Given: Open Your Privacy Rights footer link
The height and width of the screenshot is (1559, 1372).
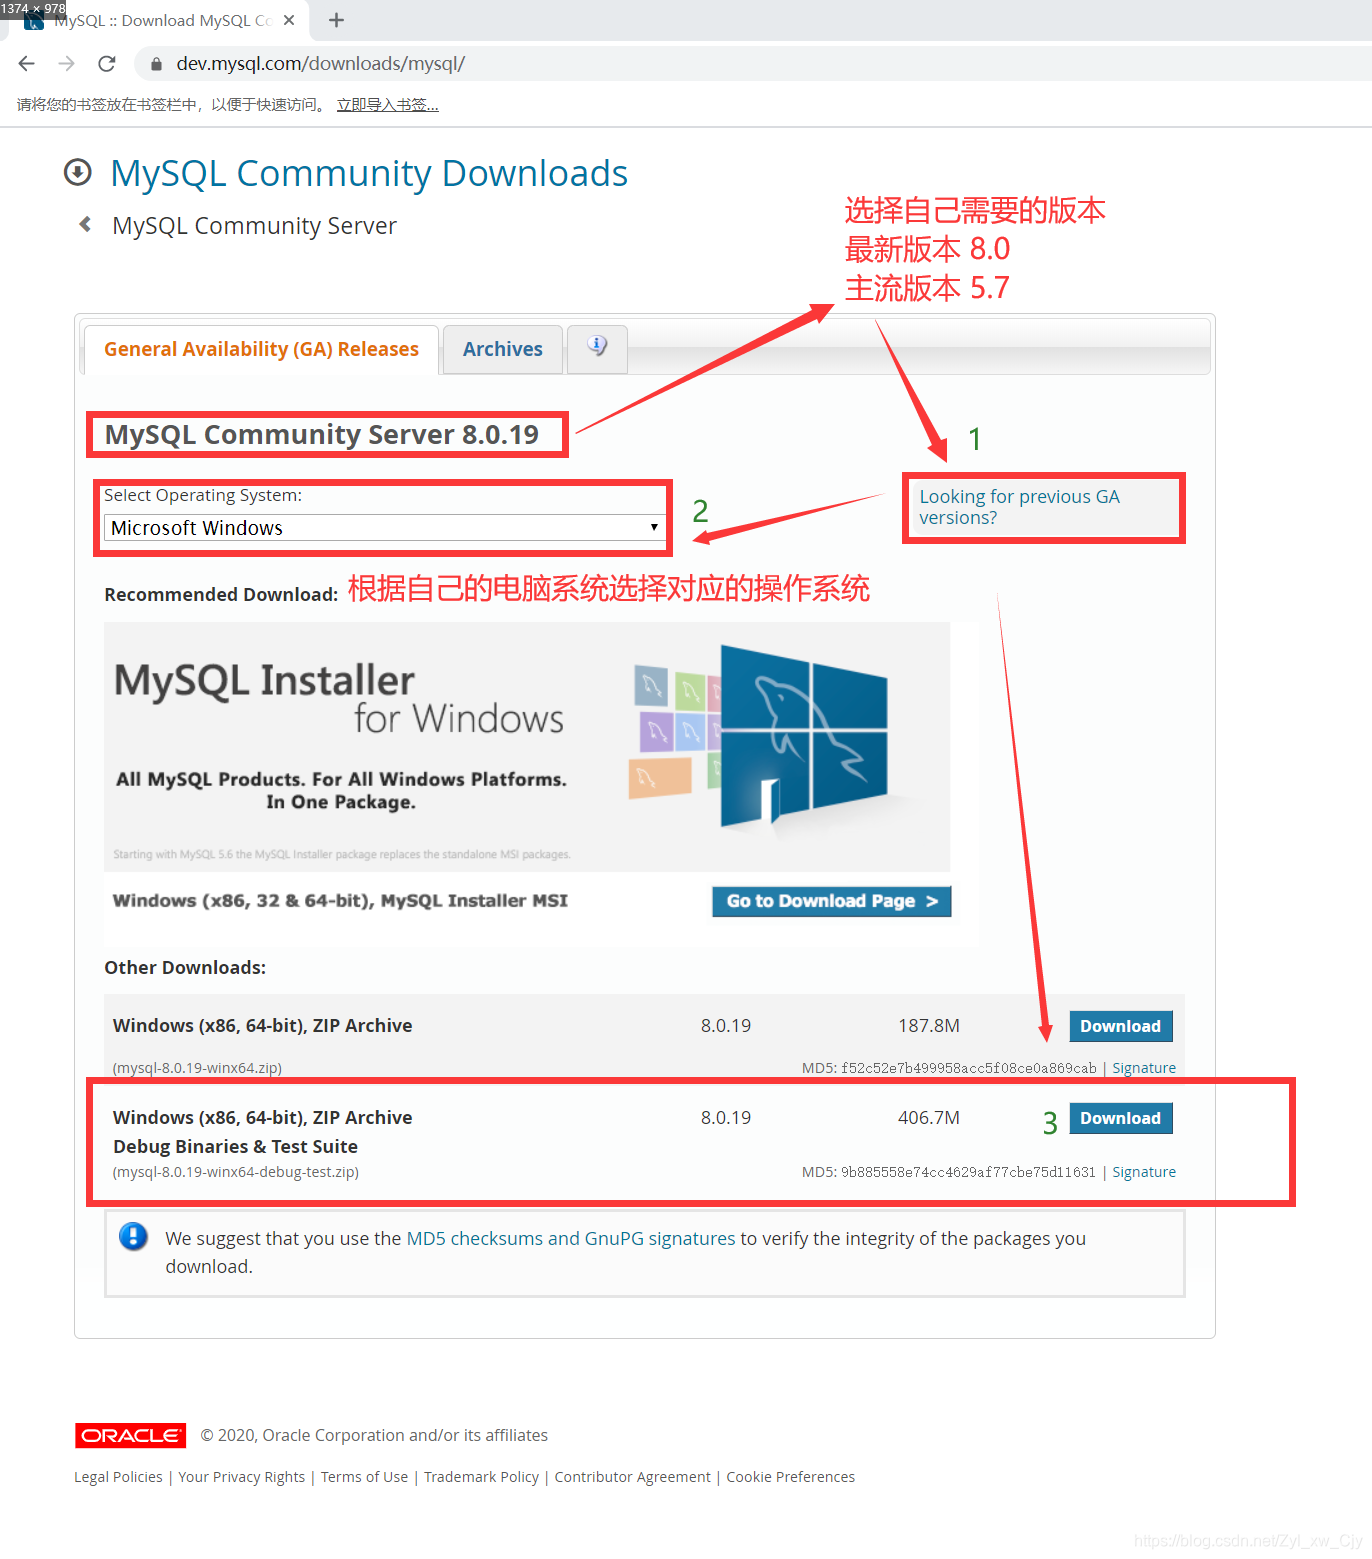Looking at the screenshot, I should pos(242,1477).
